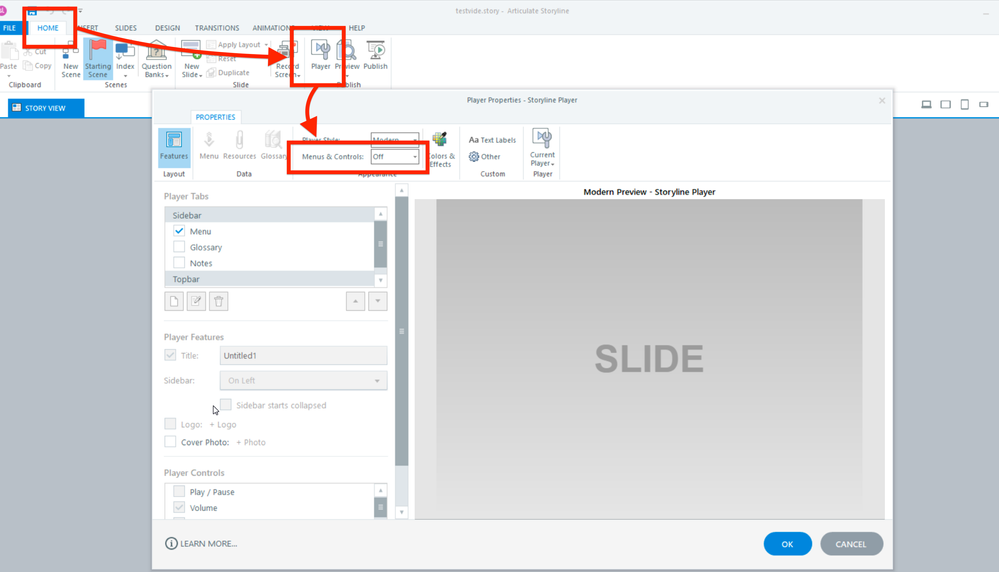Click the + Photo link
The height and width of the screenshot is (572, 999).
(251, 442)
